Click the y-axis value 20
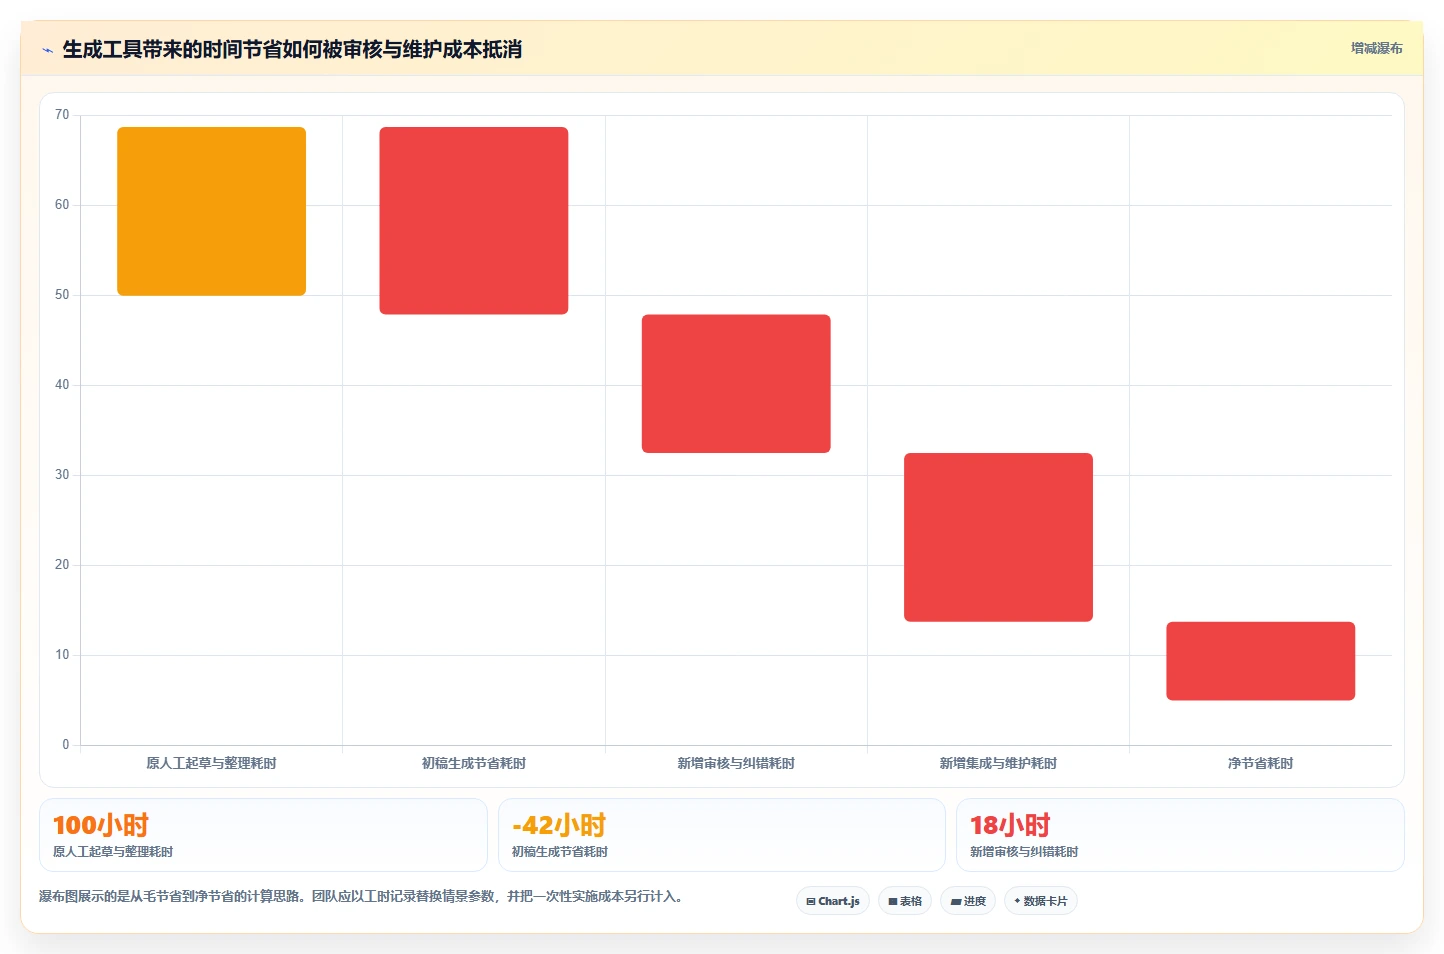1444x954 pixels. pyautogui.click(x=62, y=565)
